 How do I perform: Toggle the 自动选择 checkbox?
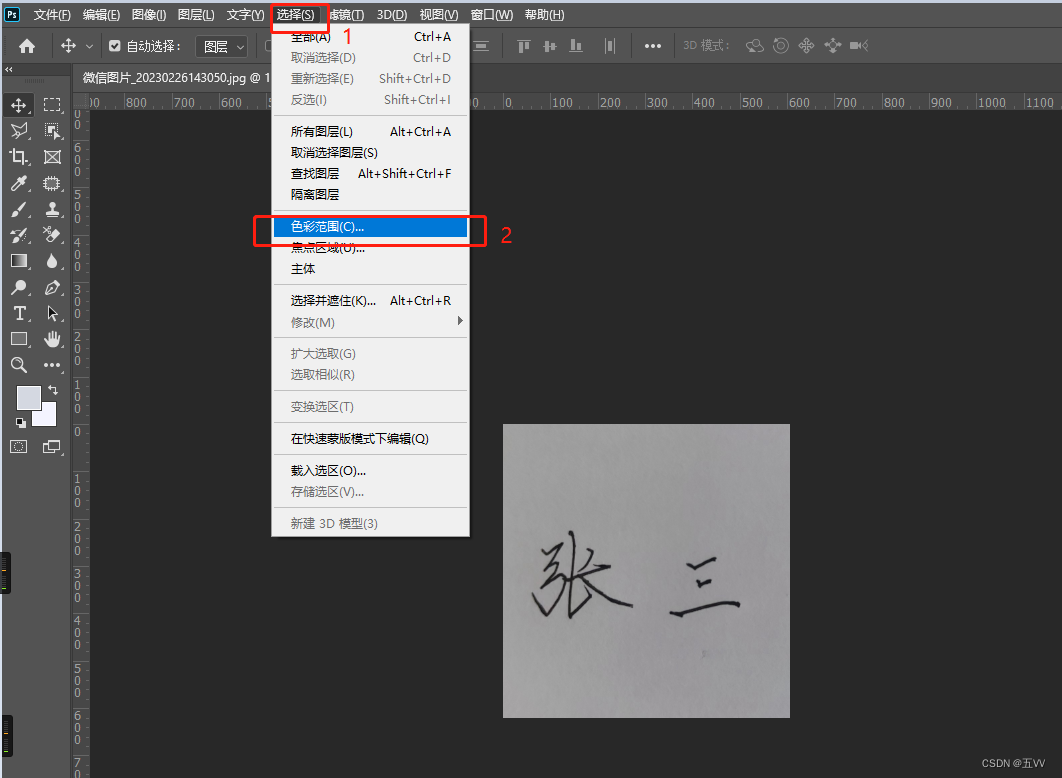coord(114,46)
